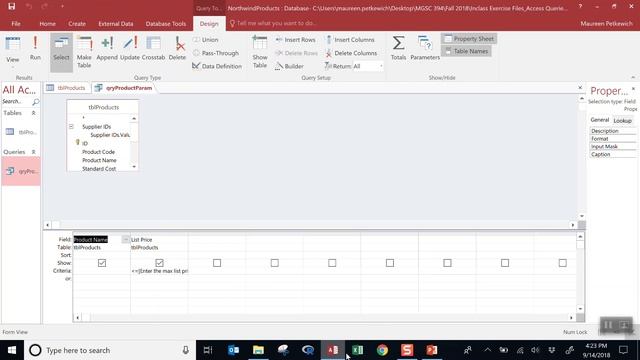The image size is (640, 360).
Task: Check Show box in last grid column
Action: [x=562, y=263]
